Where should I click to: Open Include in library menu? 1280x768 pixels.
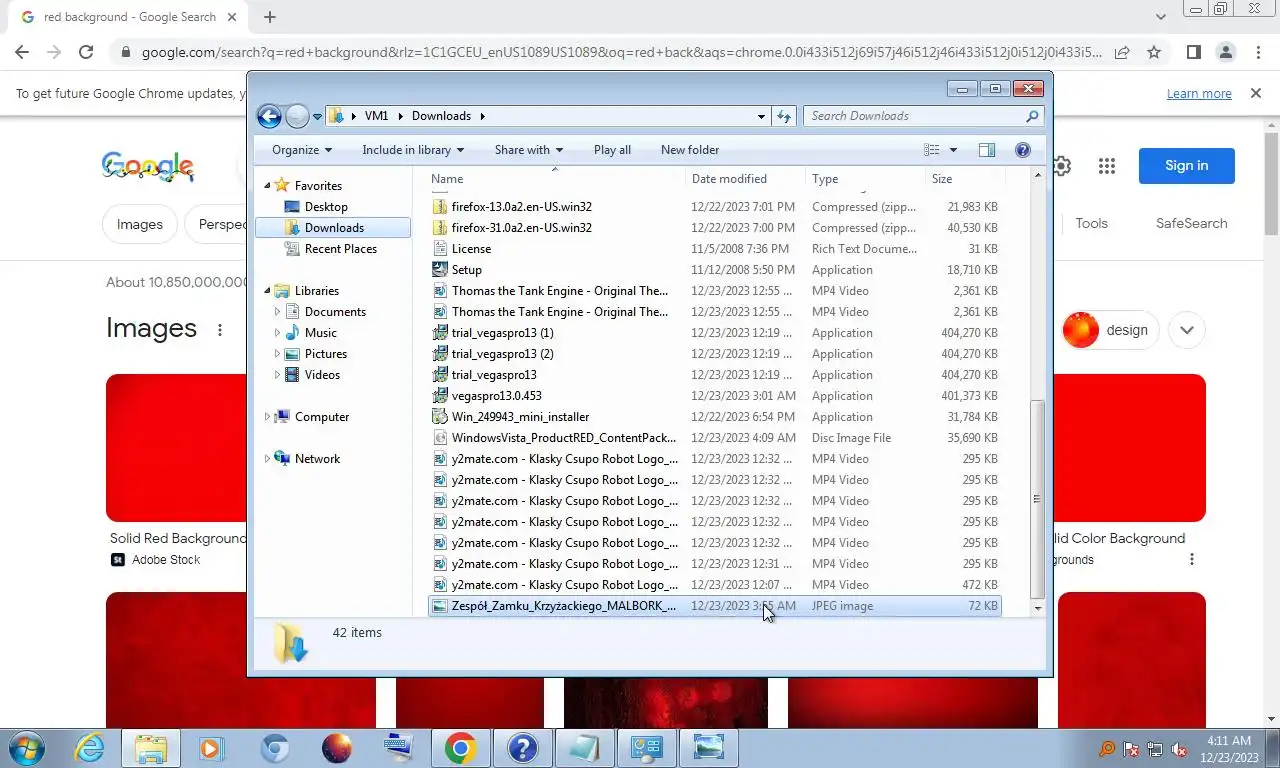click(413, 150)
